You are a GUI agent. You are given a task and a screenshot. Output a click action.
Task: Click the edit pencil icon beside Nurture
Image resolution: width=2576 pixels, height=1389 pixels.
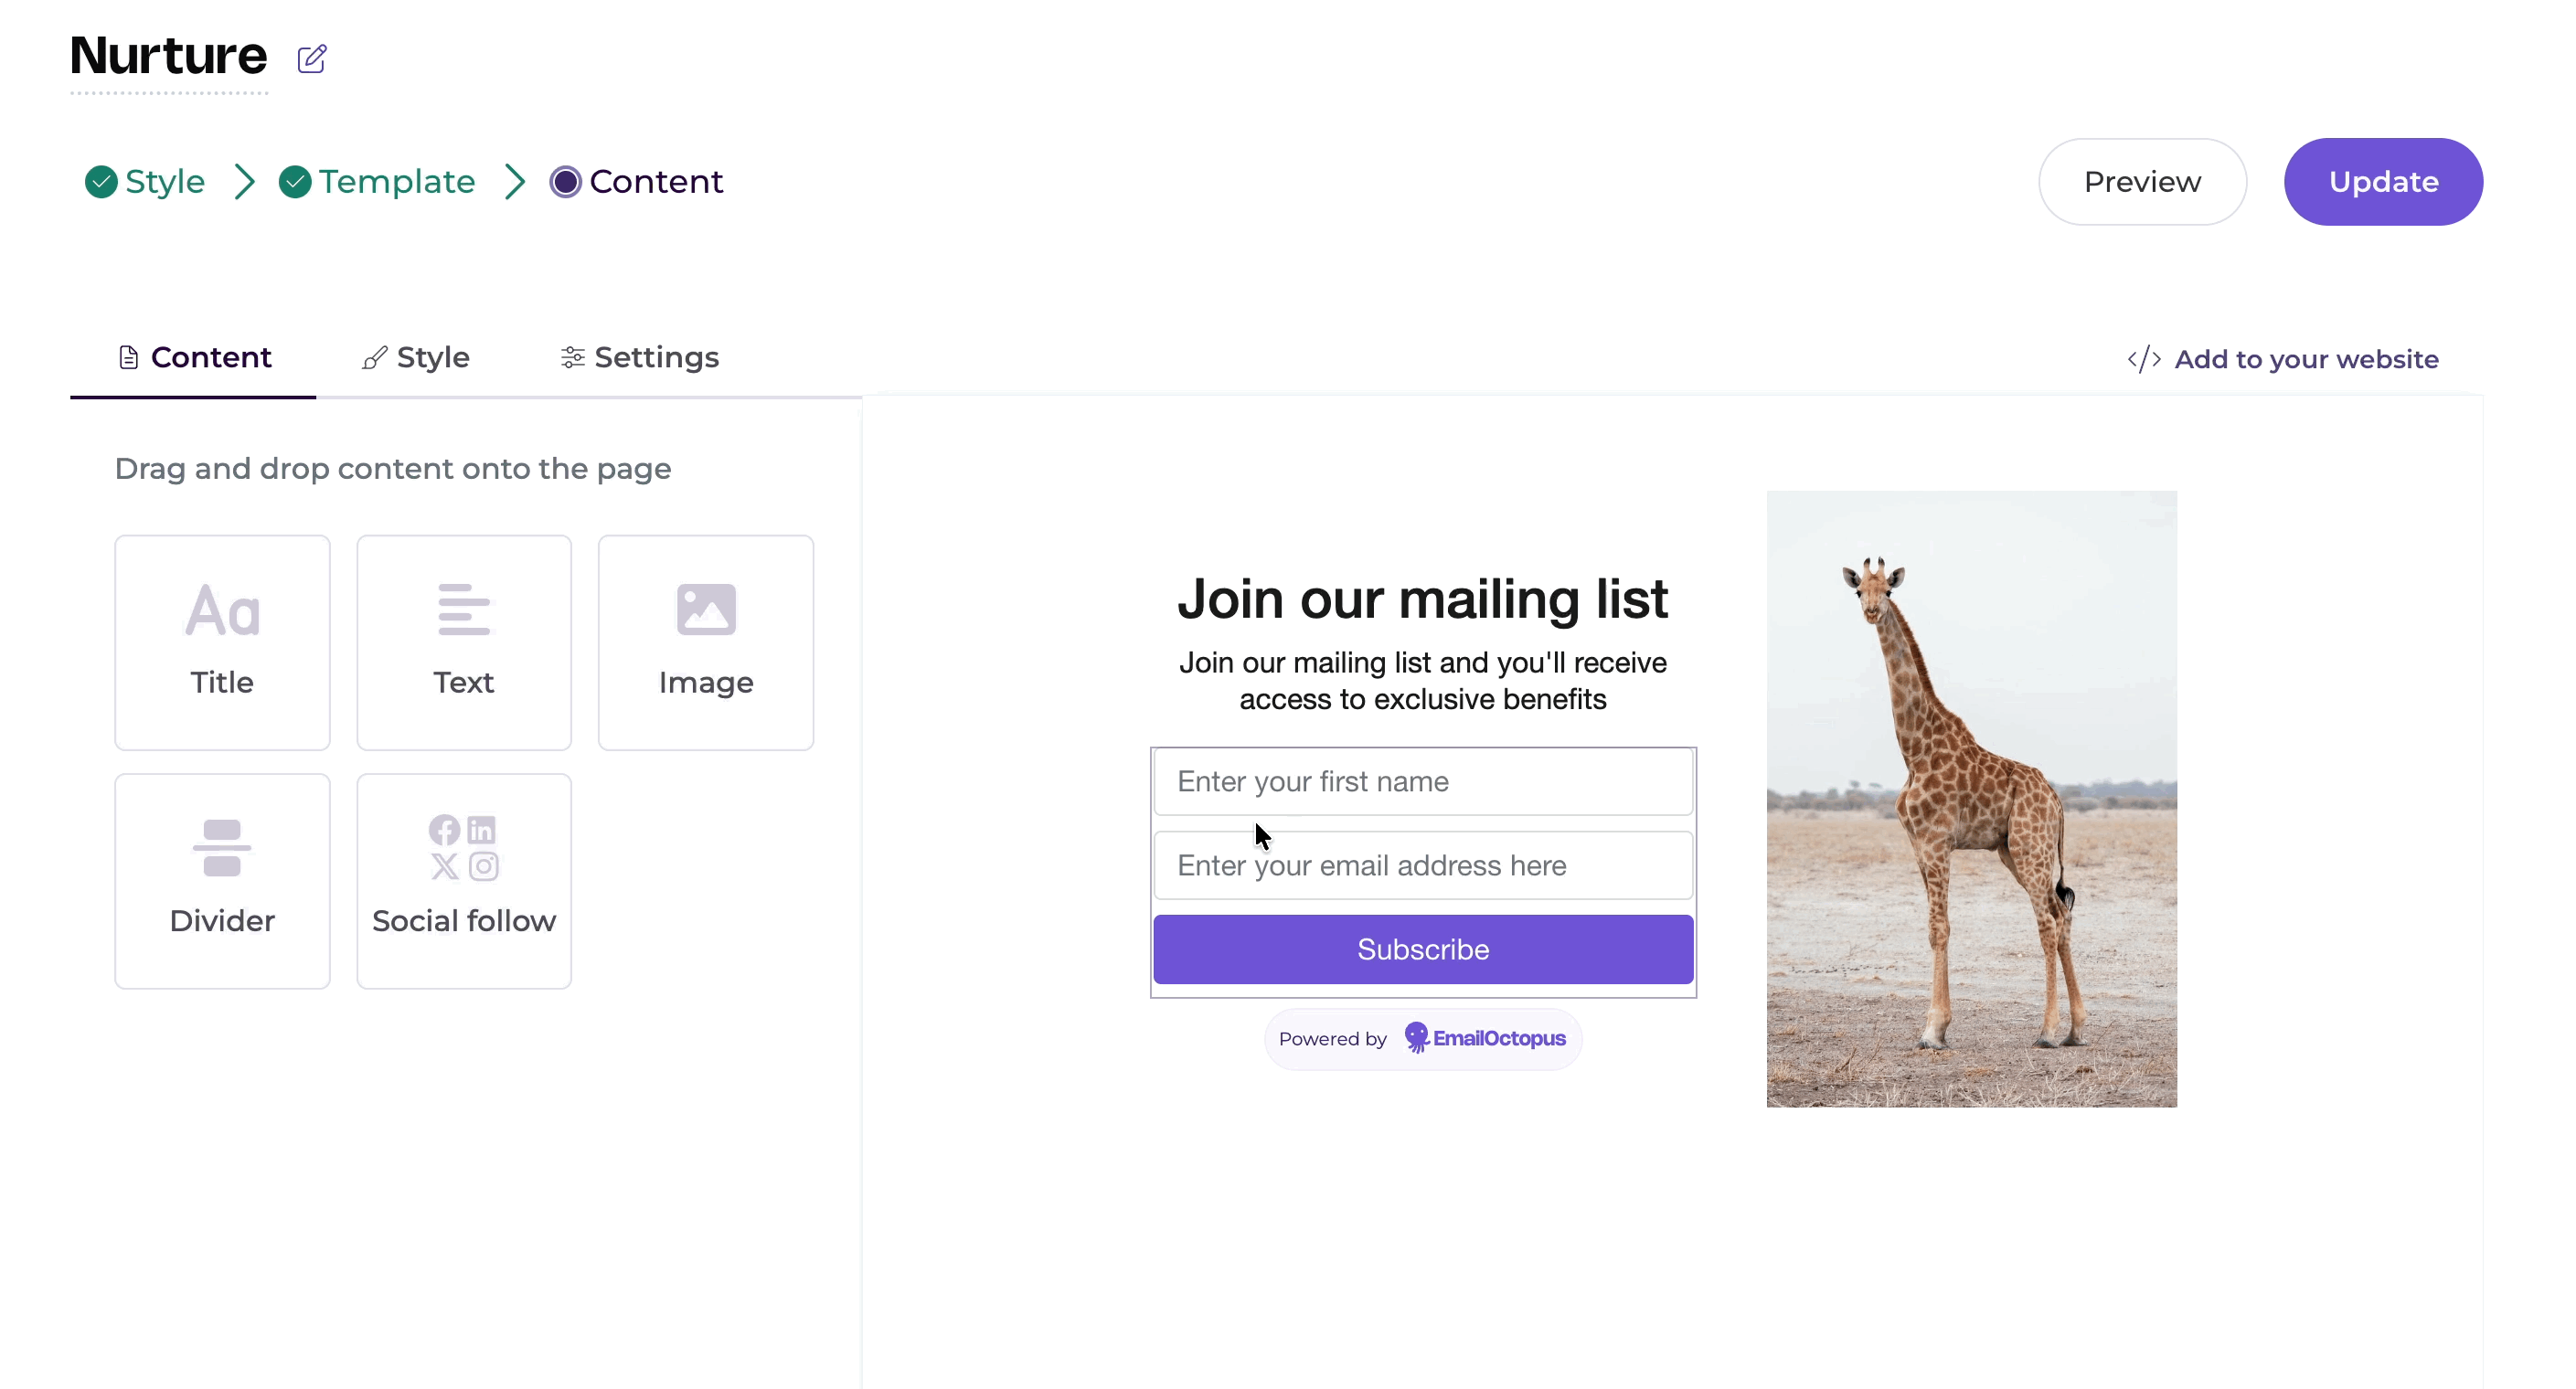coord(311,59)
